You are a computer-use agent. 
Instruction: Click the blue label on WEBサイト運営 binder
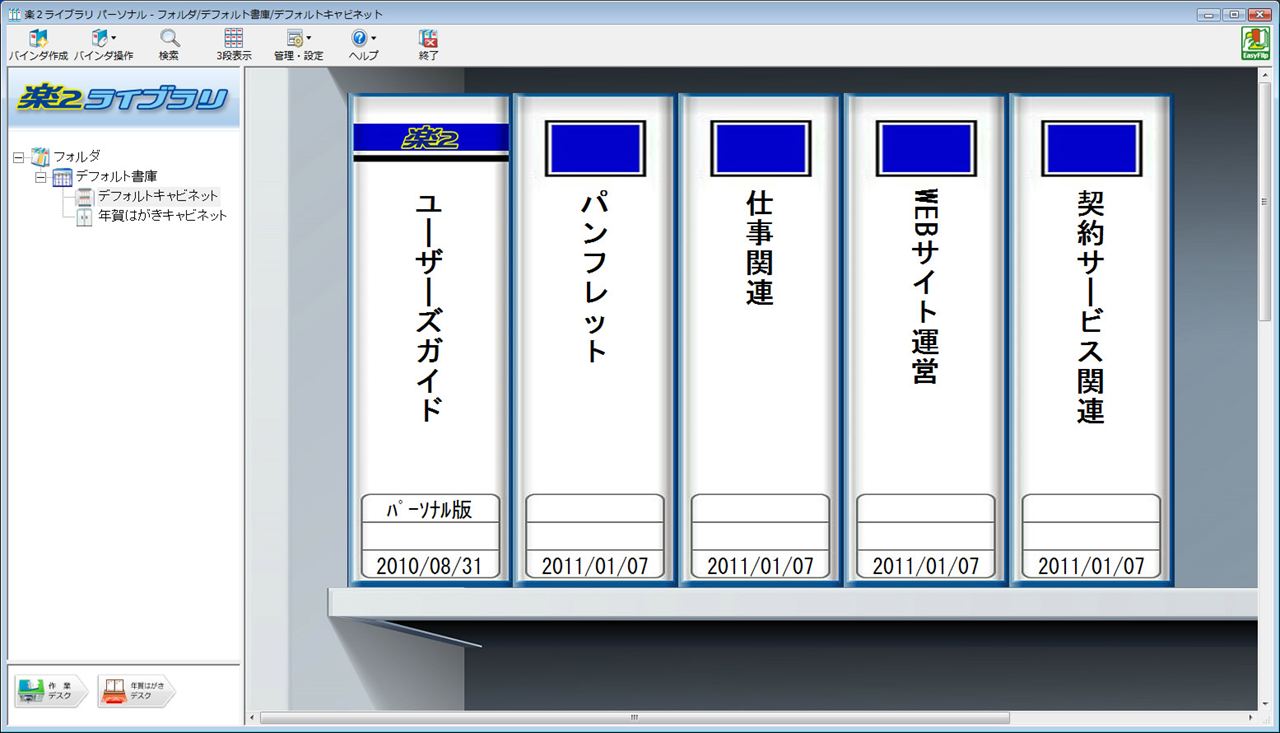pos(925,148)
